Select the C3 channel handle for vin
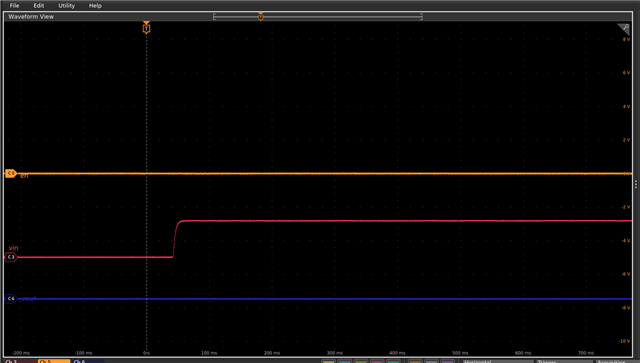Viewport: 640px width, 363px height. [x=11, y=257]
